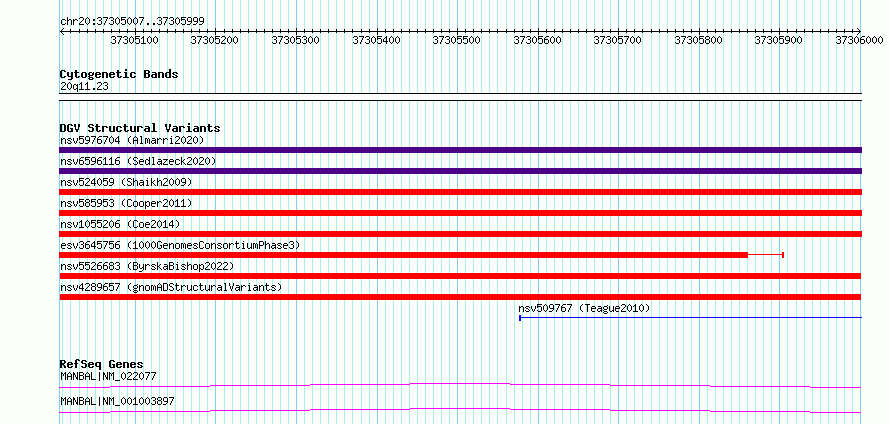Click the 20q11.23 band label
This screenshot has width=890, height=424.
pyautogui.click(x=84, y=87)
